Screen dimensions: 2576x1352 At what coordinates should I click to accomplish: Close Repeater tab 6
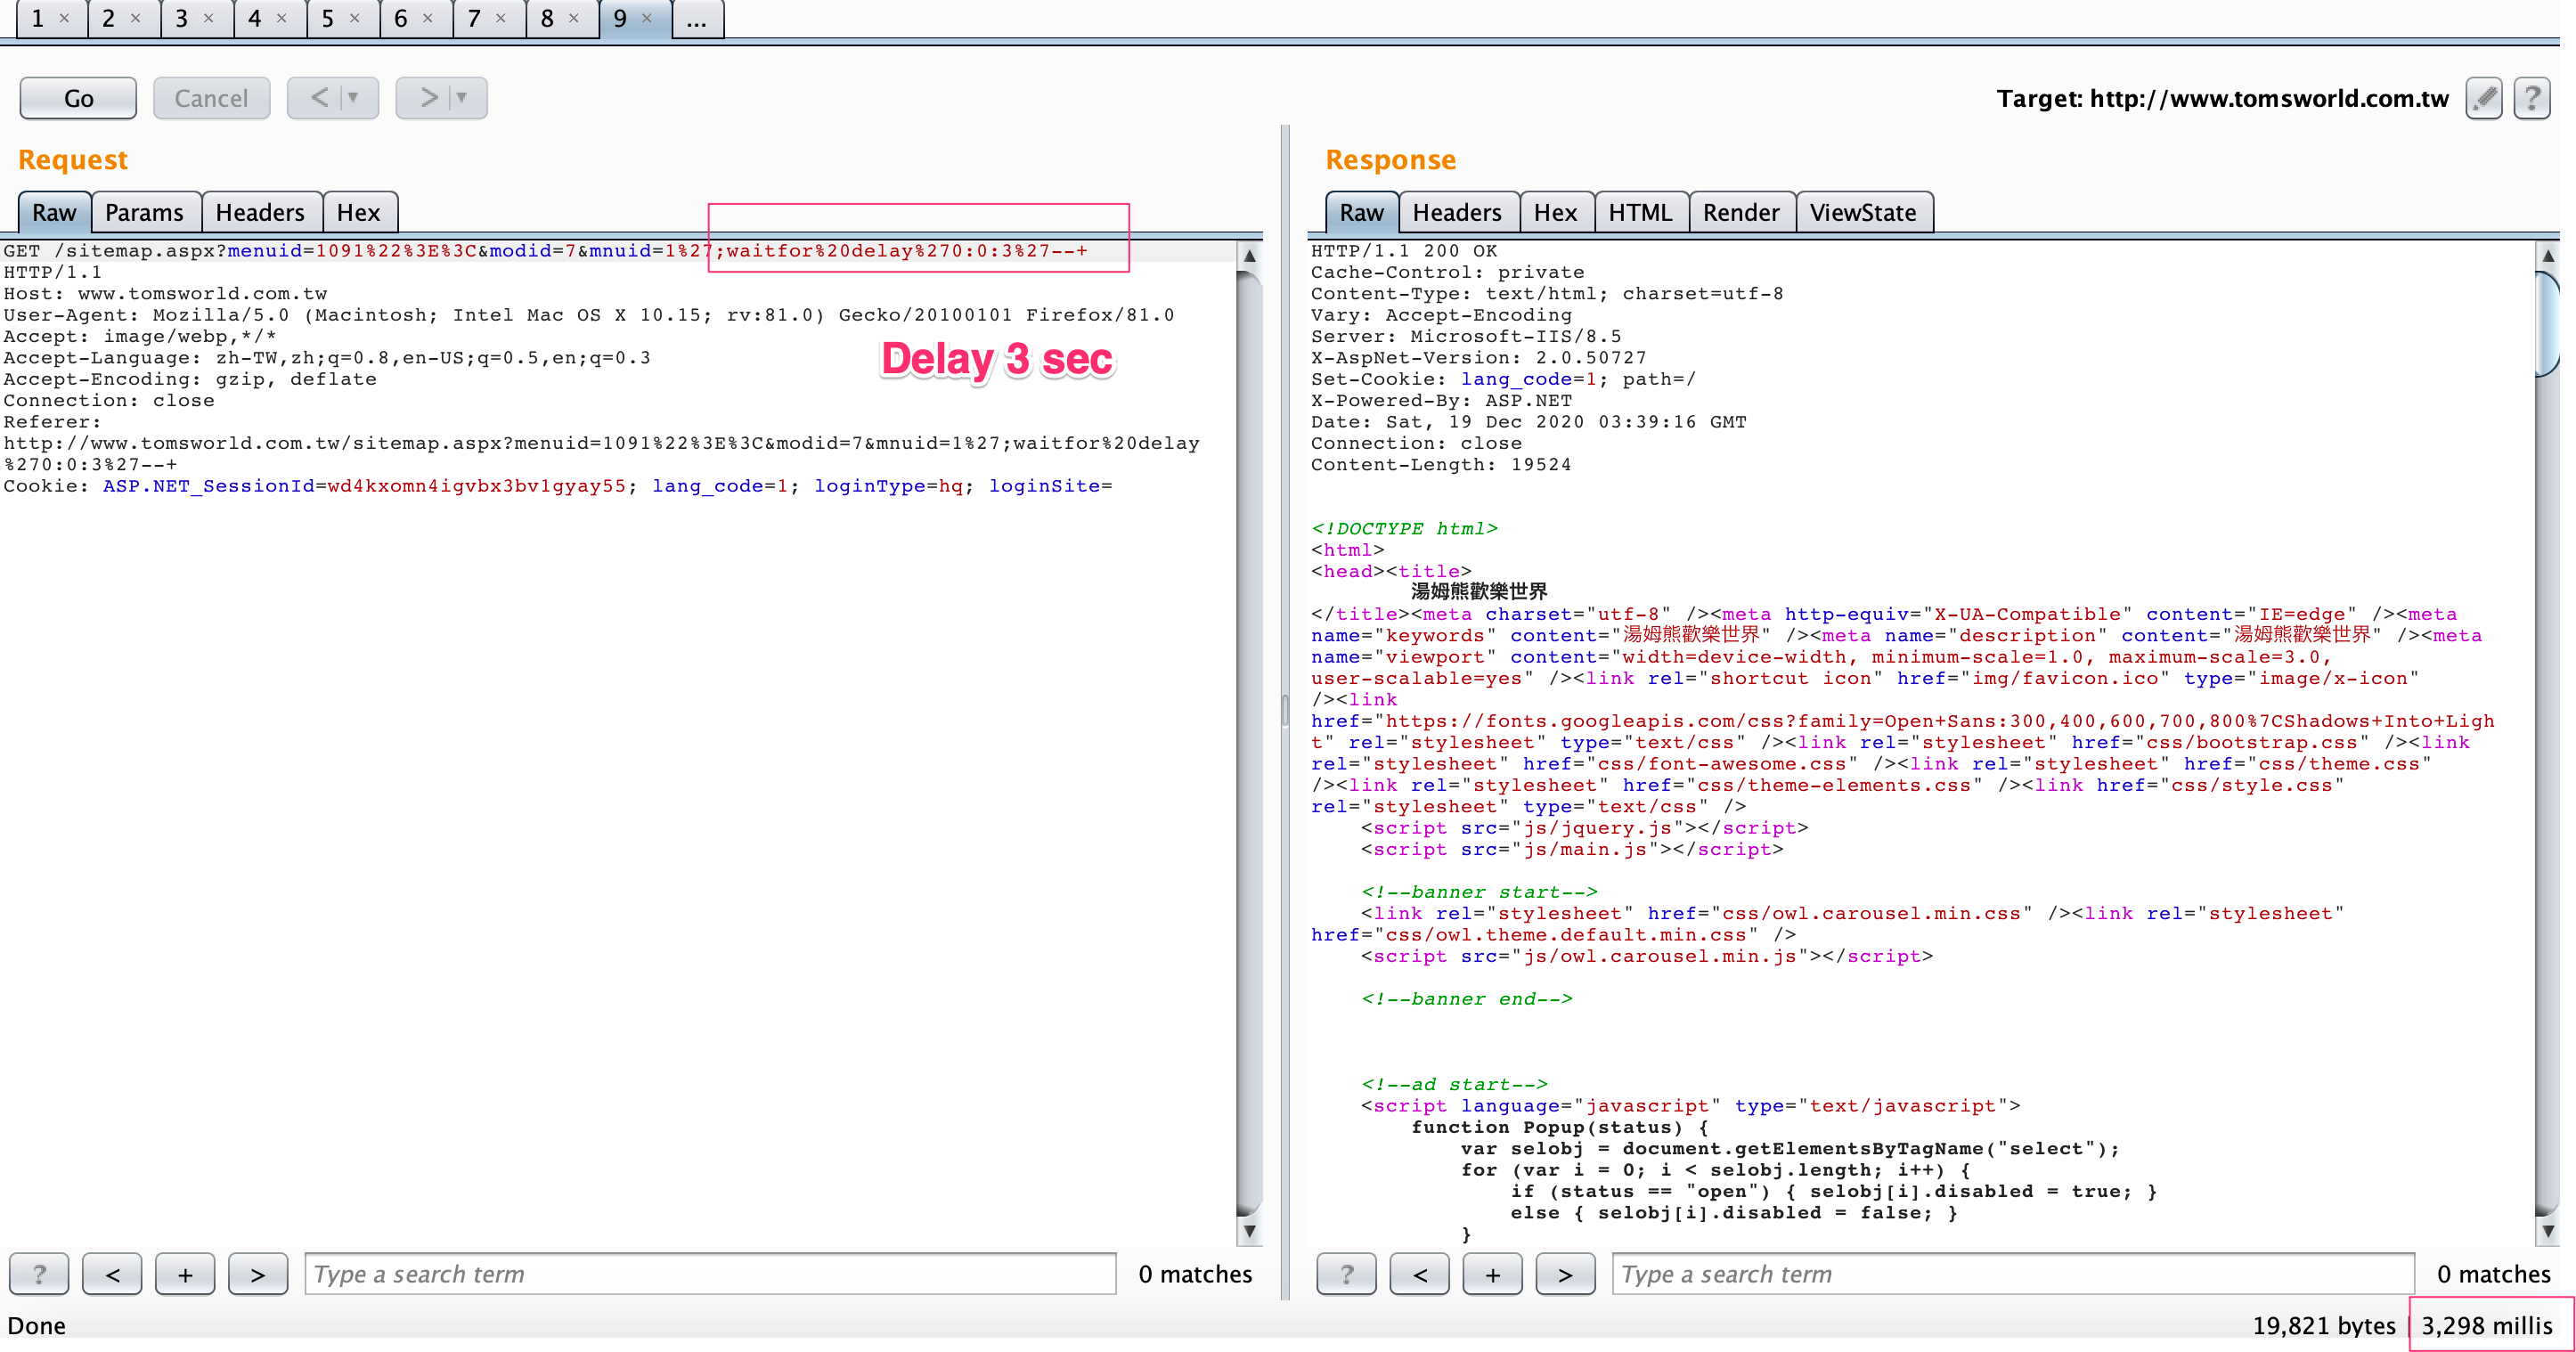[427, 18]
